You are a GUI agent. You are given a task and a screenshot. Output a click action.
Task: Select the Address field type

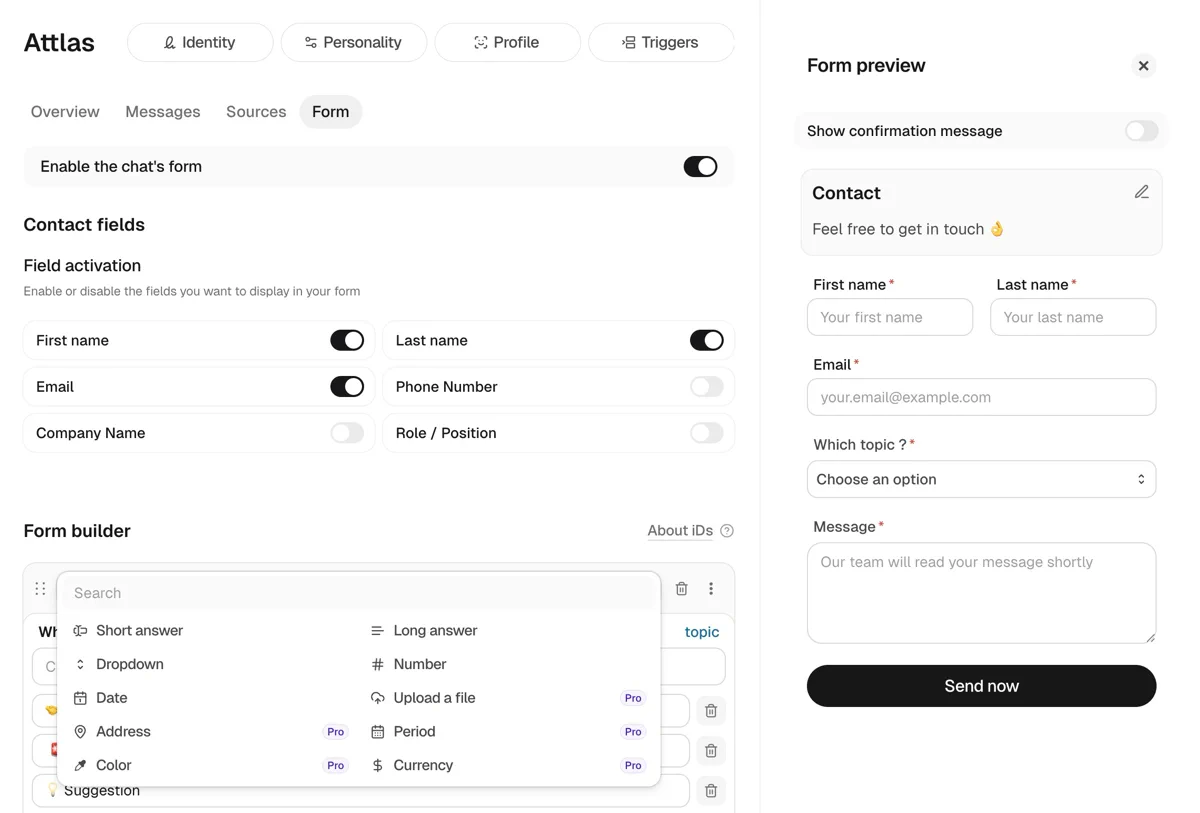(x=123, y=731)
